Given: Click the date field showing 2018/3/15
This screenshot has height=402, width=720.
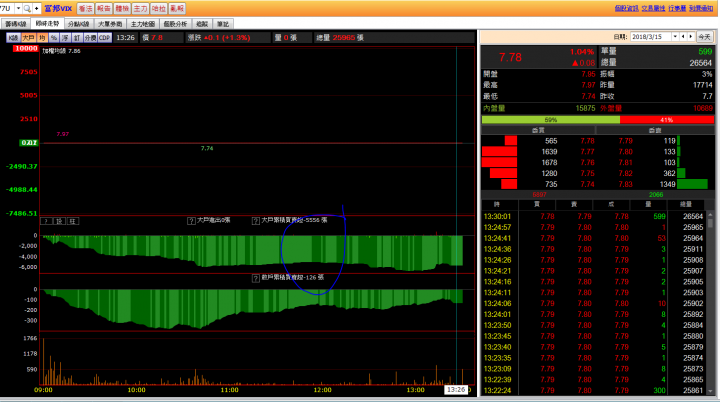Looking at the screenshot, I should [x=651, y=37].
